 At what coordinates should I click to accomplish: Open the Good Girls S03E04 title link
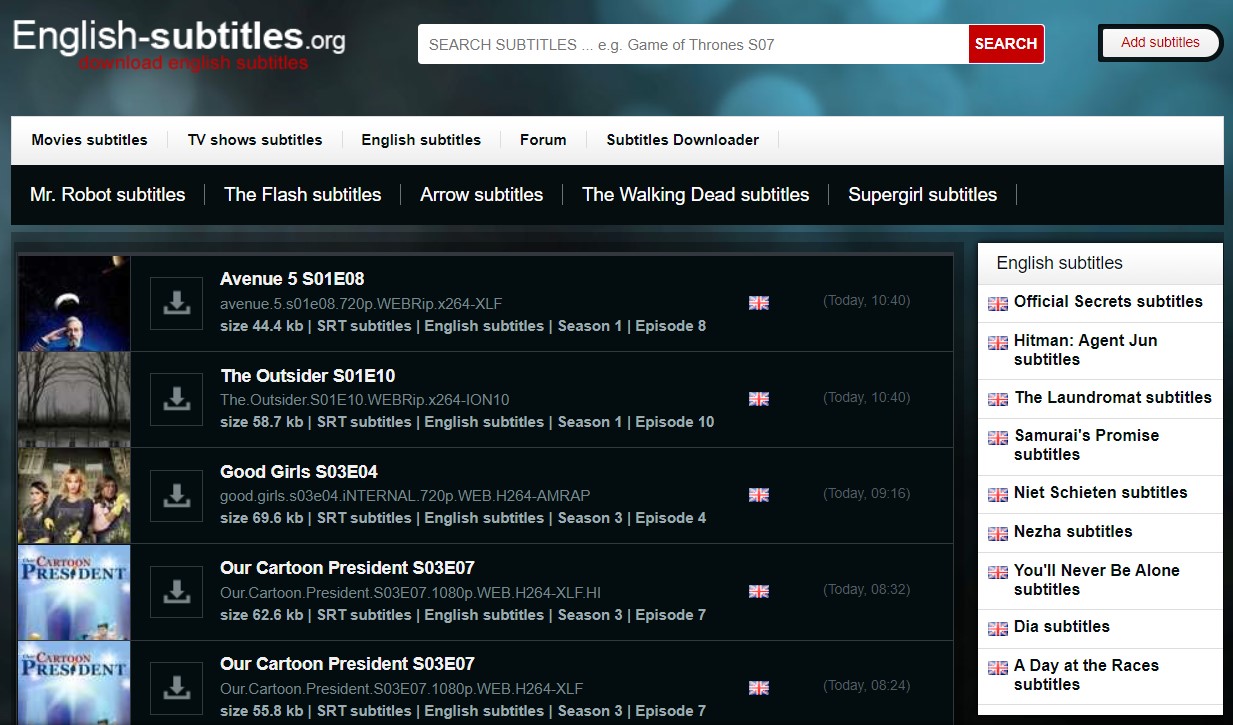pyautogui.click(x=299, y=472)
